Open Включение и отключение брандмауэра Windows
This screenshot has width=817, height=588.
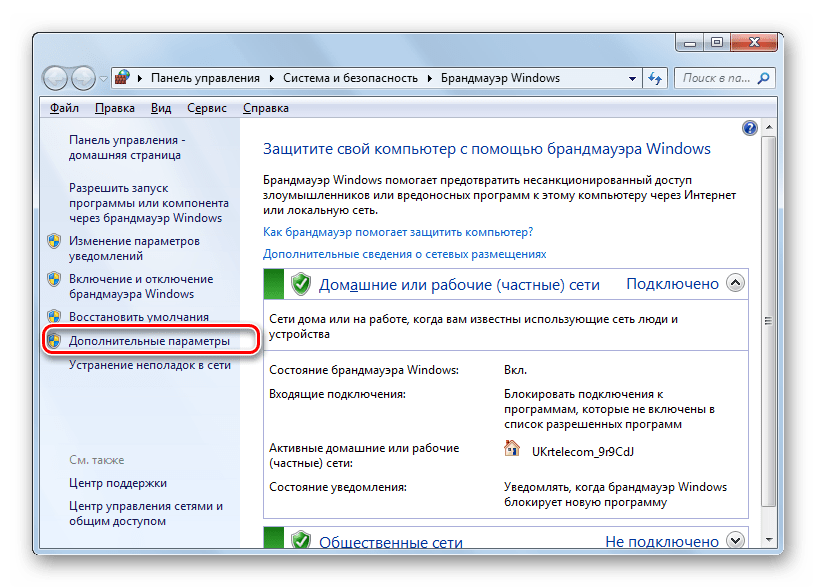coord(141,286)
